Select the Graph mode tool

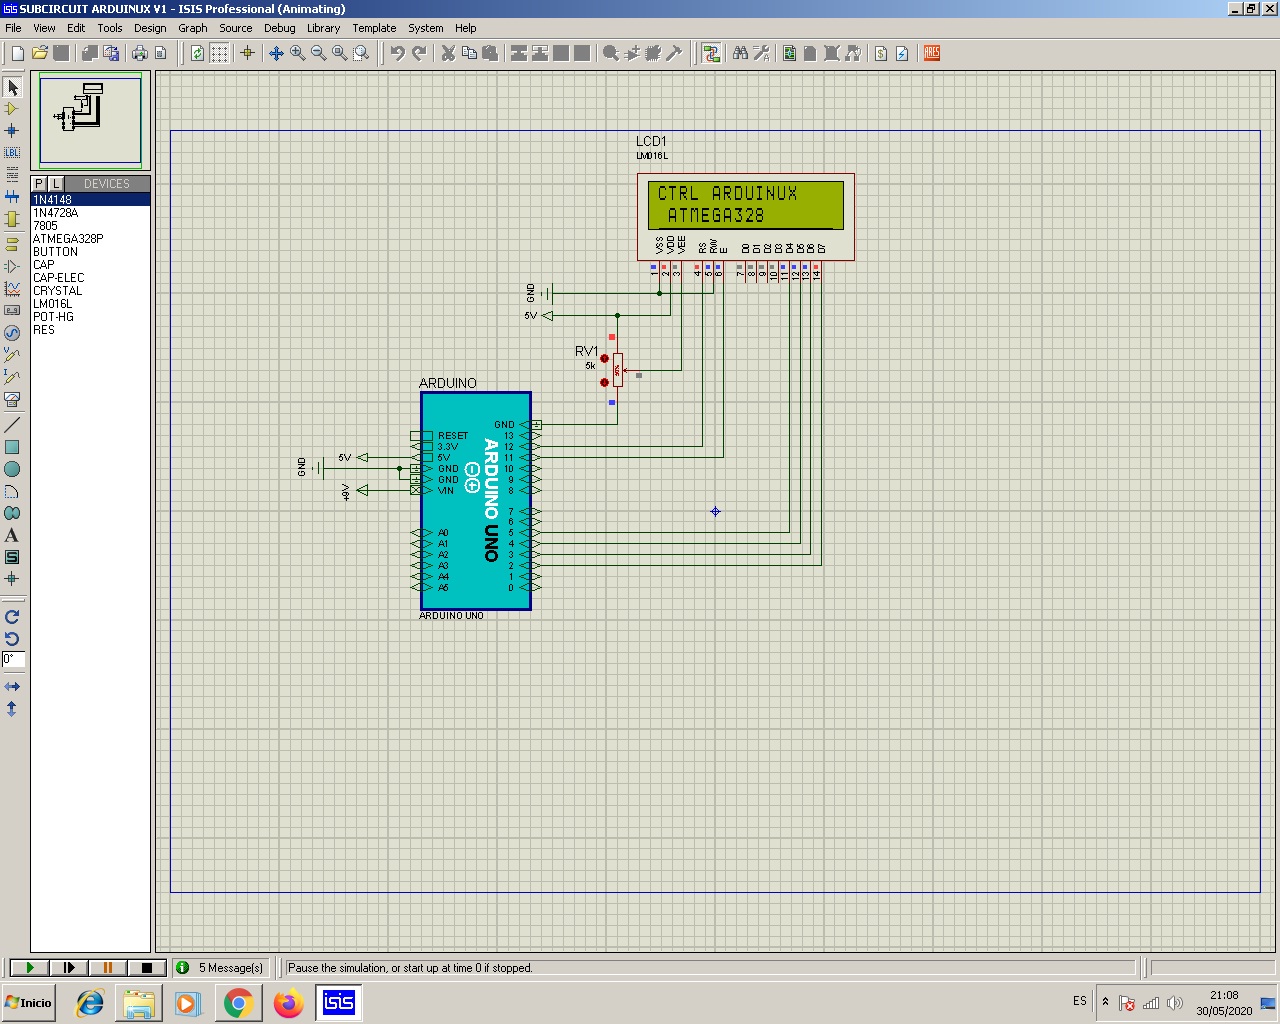click(x=12, y=288)
